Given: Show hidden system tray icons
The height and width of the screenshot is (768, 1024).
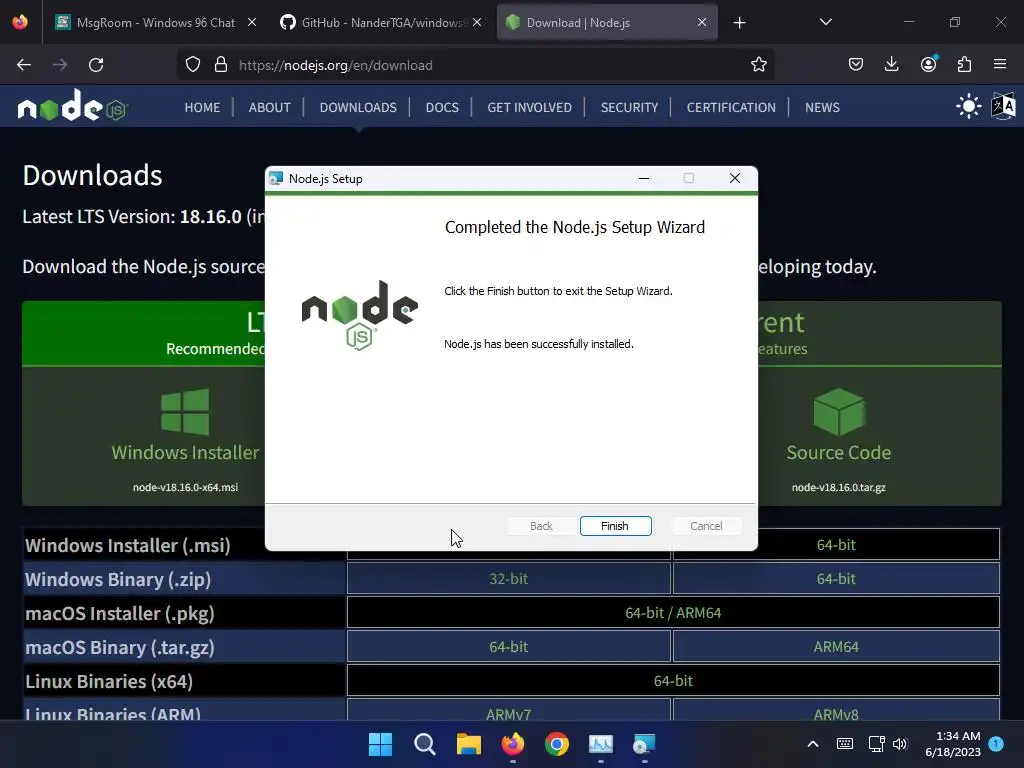Looking at the screenshot, I should pyautogui.click(x=812, y=744).
